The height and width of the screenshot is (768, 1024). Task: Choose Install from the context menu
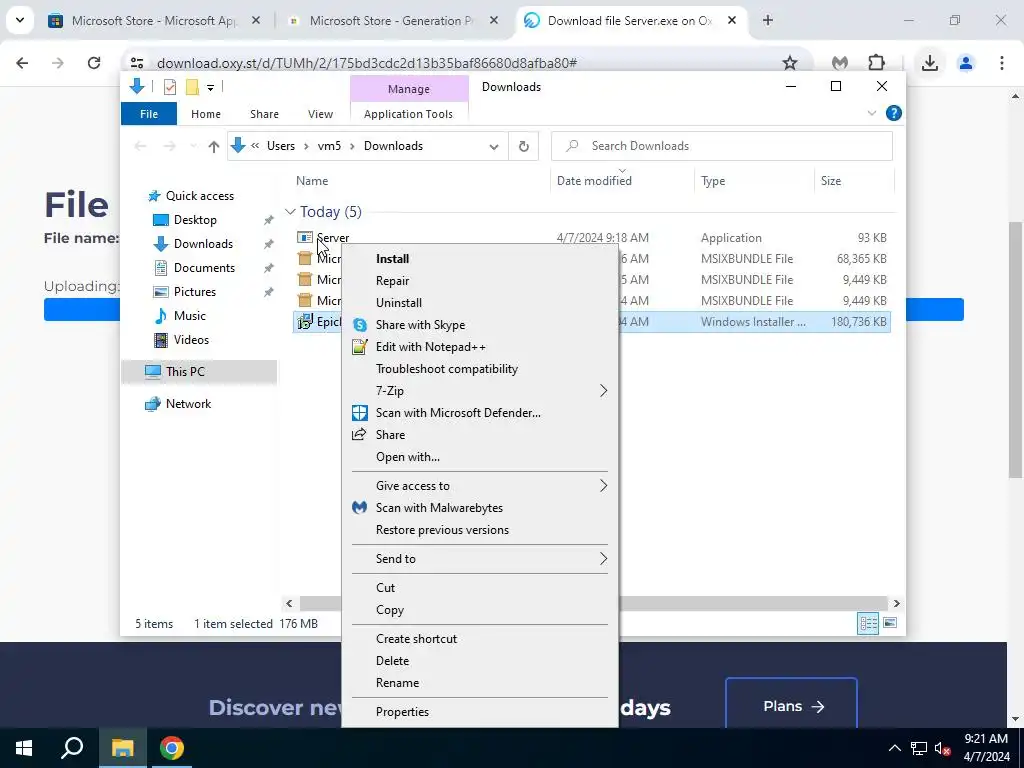click(x=392, y=259)
